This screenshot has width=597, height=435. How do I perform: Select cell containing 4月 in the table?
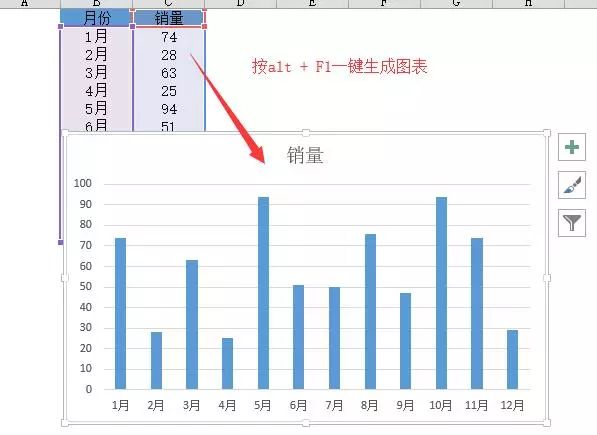tap(96, 91)
